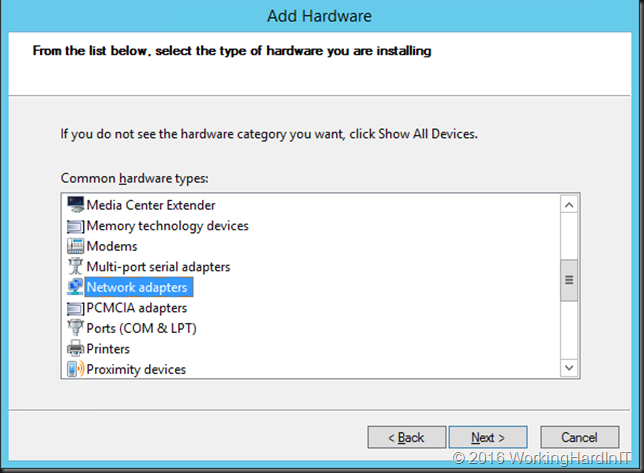Click the Multi-port serial adapters icon
Viewport: 644px width, 473px height.
coord(76,266)
